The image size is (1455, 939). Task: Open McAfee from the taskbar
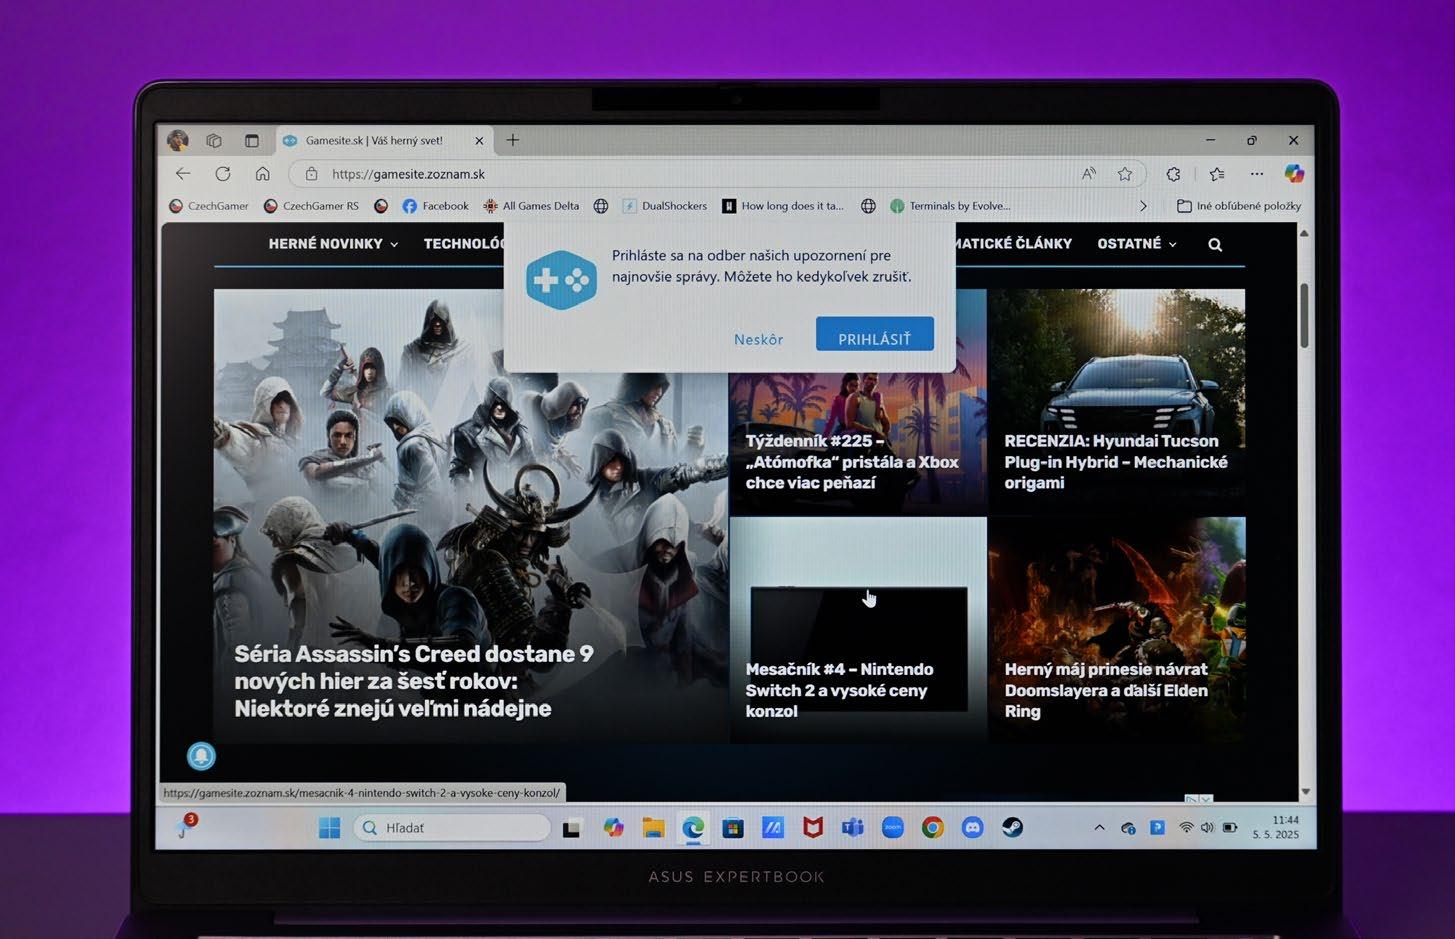point(813,828)
